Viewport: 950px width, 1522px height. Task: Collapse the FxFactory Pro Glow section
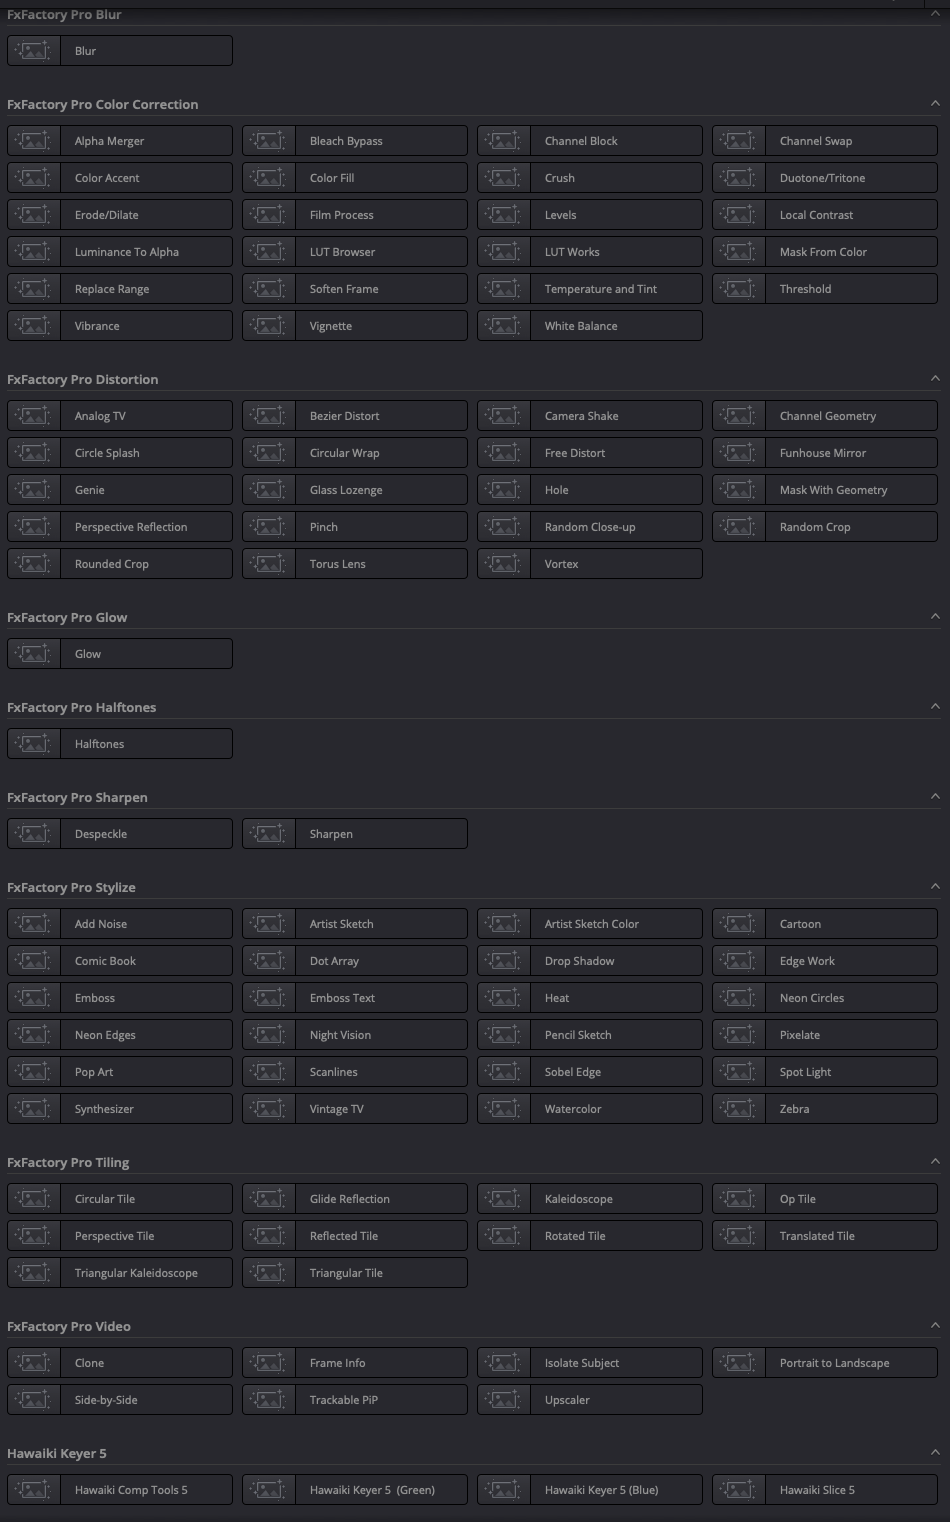[935, 617]
